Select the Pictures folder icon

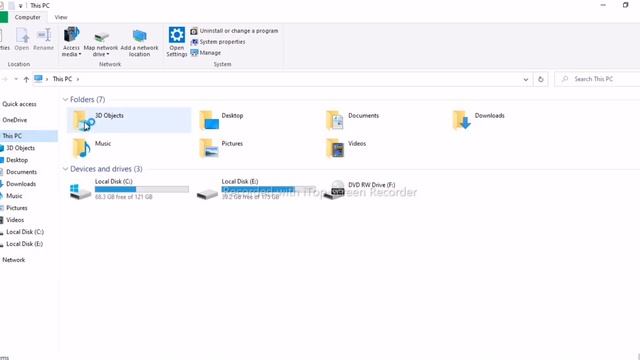[209, 148]
